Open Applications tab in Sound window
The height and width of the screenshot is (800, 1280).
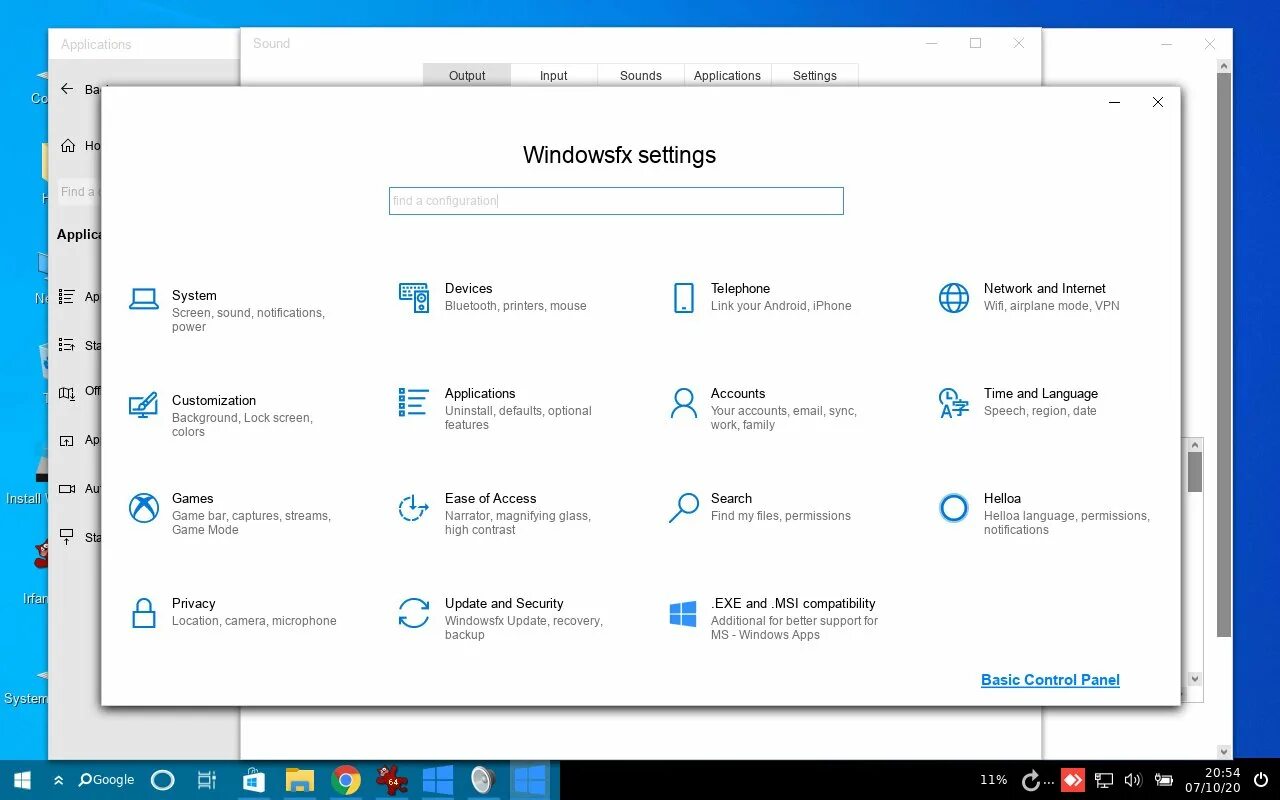pos(728,76)
